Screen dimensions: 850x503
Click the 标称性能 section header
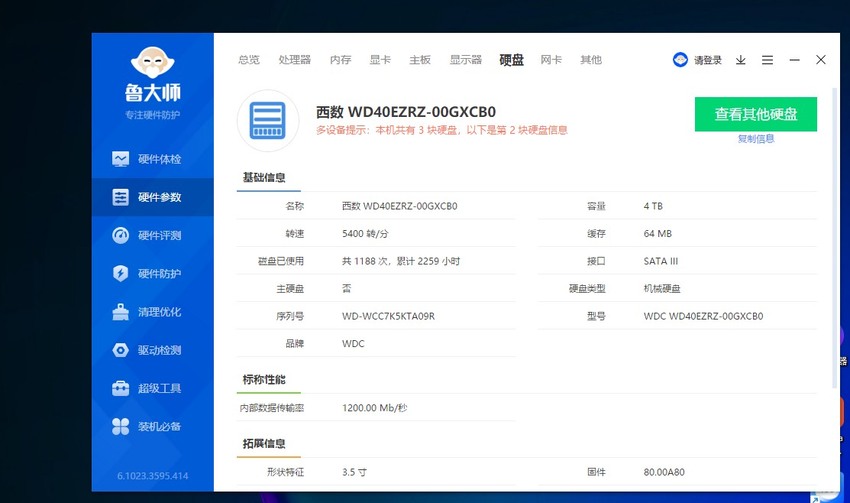coord(264,379)
